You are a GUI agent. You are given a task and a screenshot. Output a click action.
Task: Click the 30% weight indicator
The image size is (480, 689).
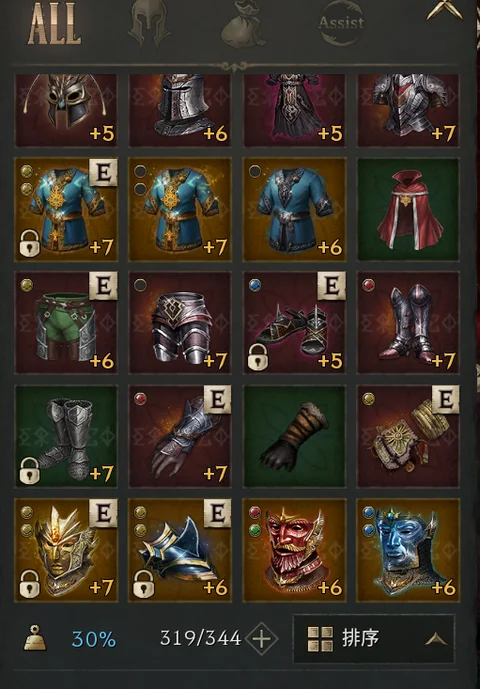point(94,639)
